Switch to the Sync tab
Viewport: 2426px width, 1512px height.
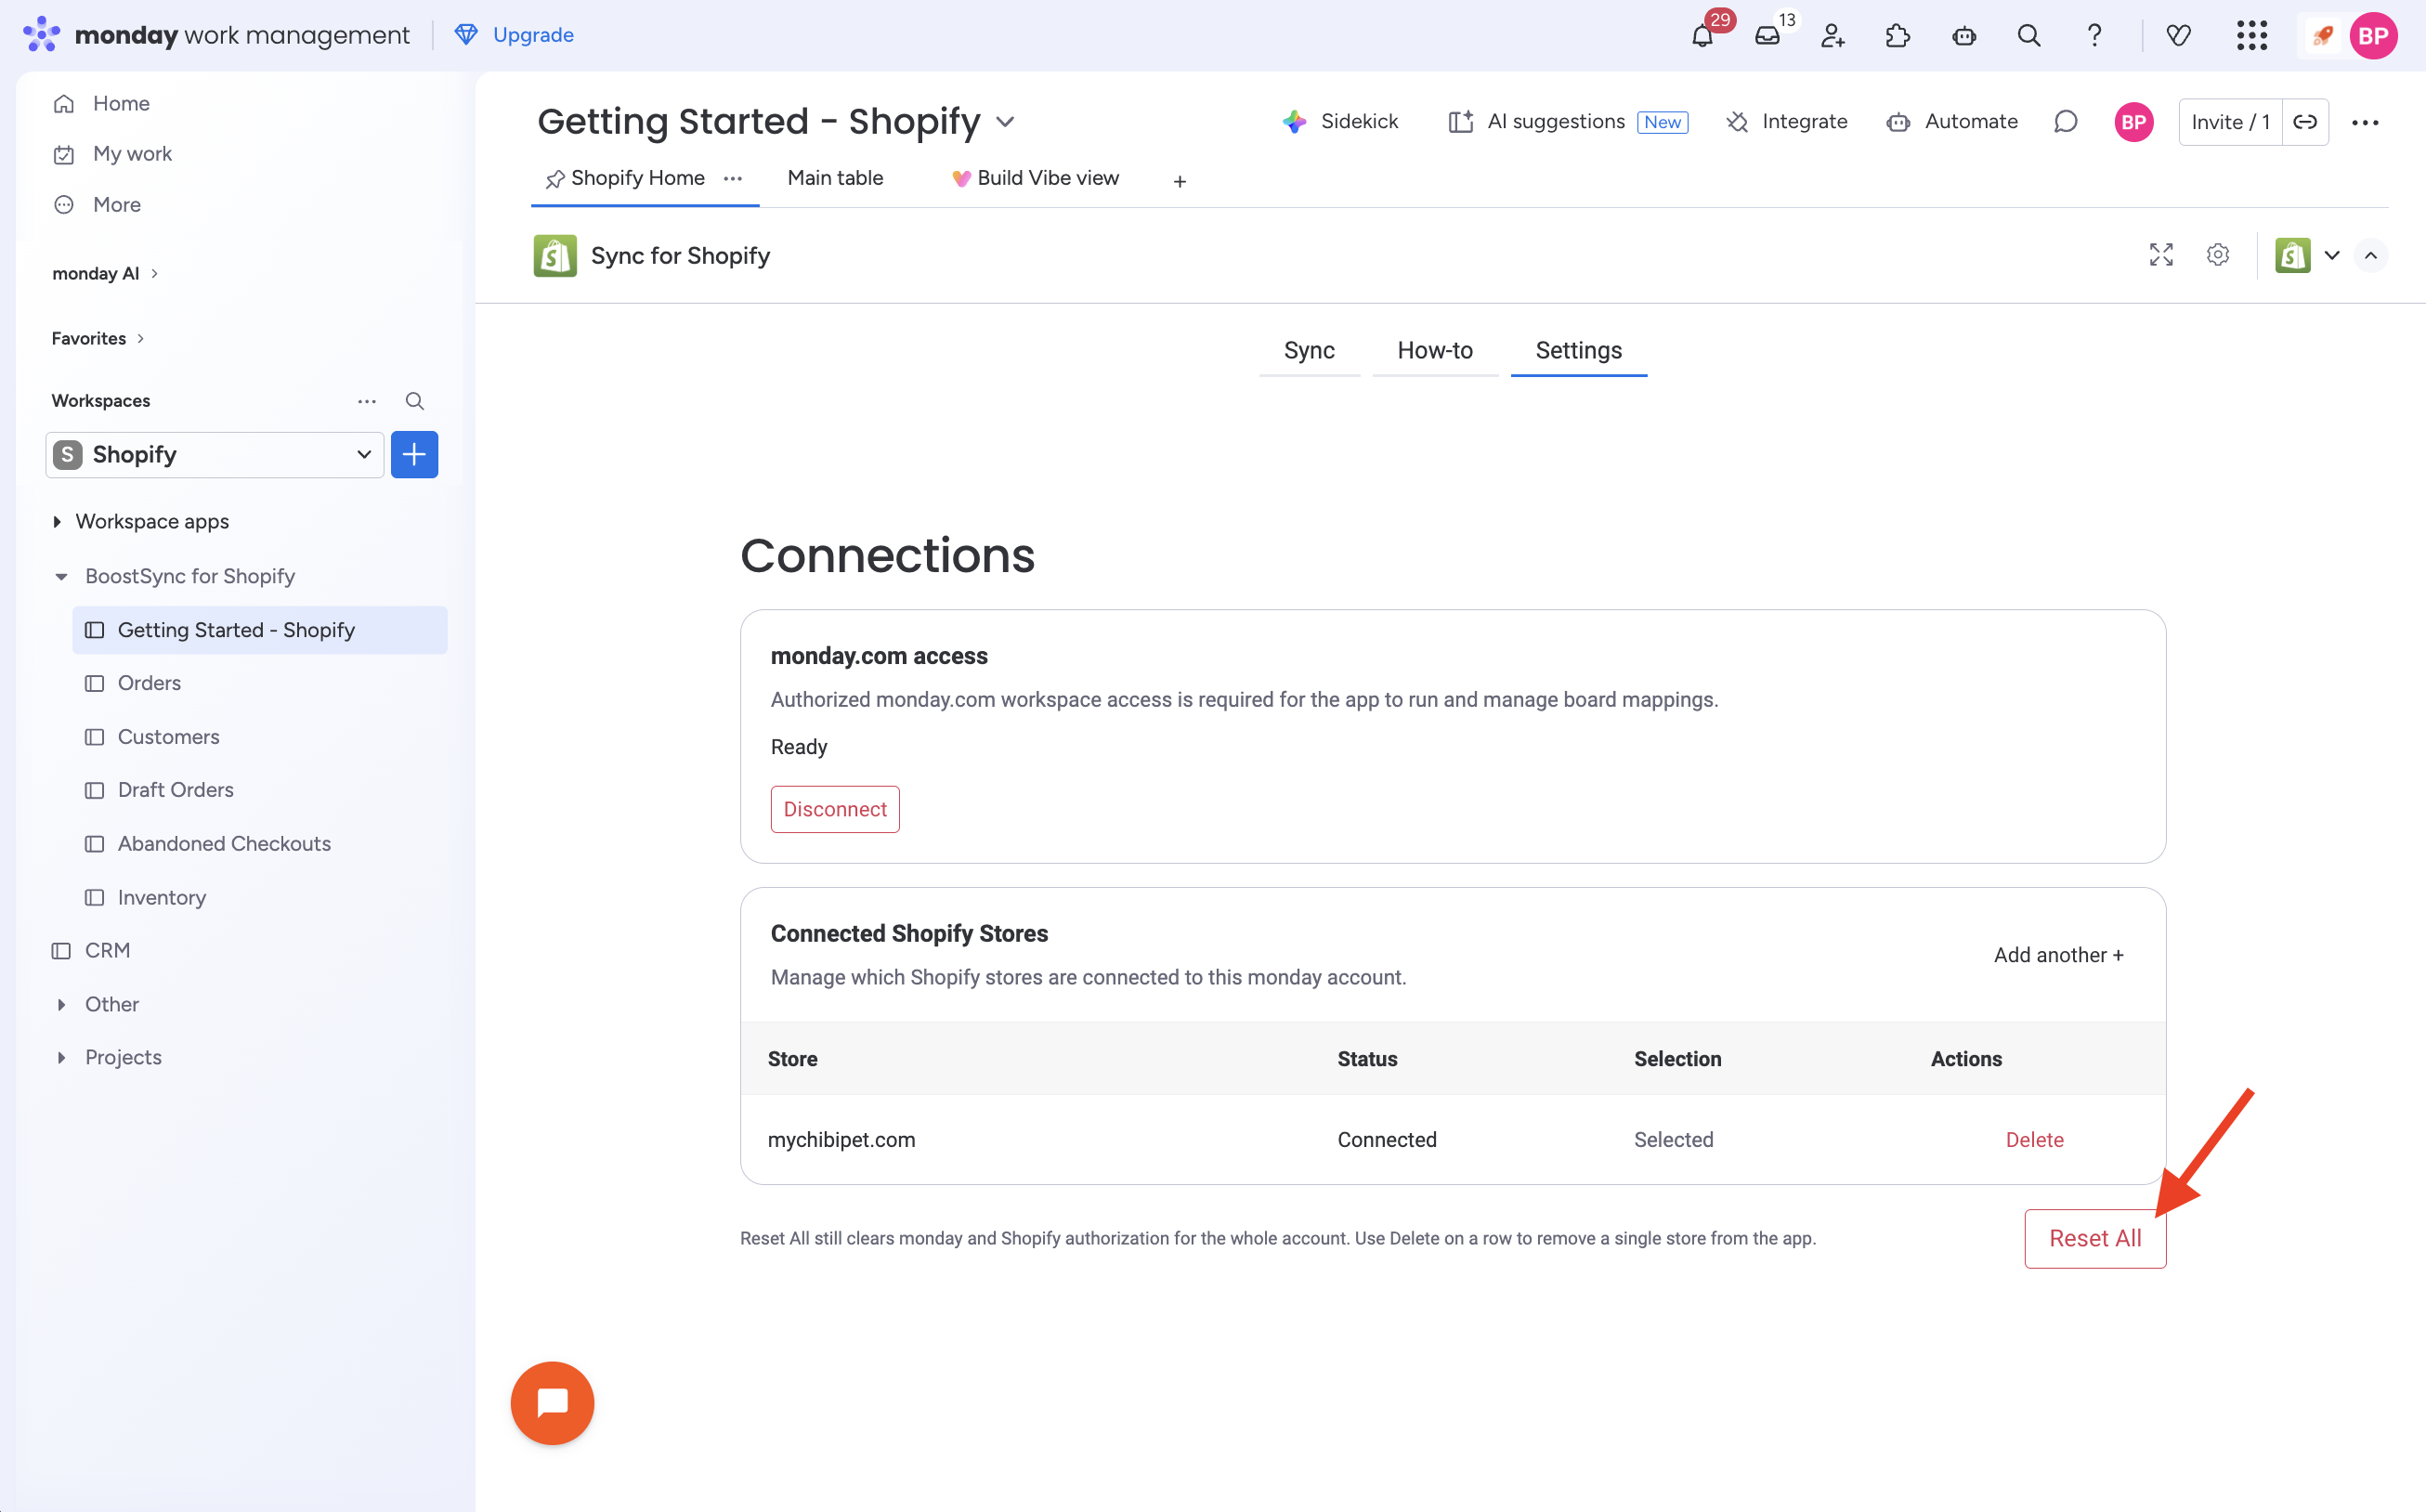coord(1309,351)
